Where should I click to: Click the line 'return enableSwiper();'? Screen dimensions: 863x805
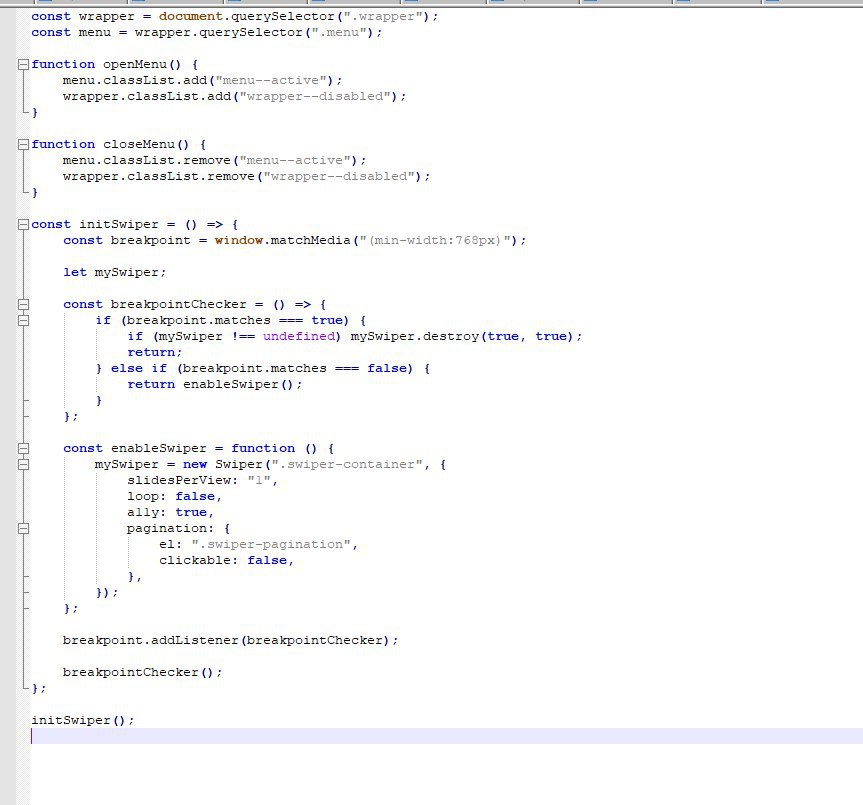click(215, 384)
